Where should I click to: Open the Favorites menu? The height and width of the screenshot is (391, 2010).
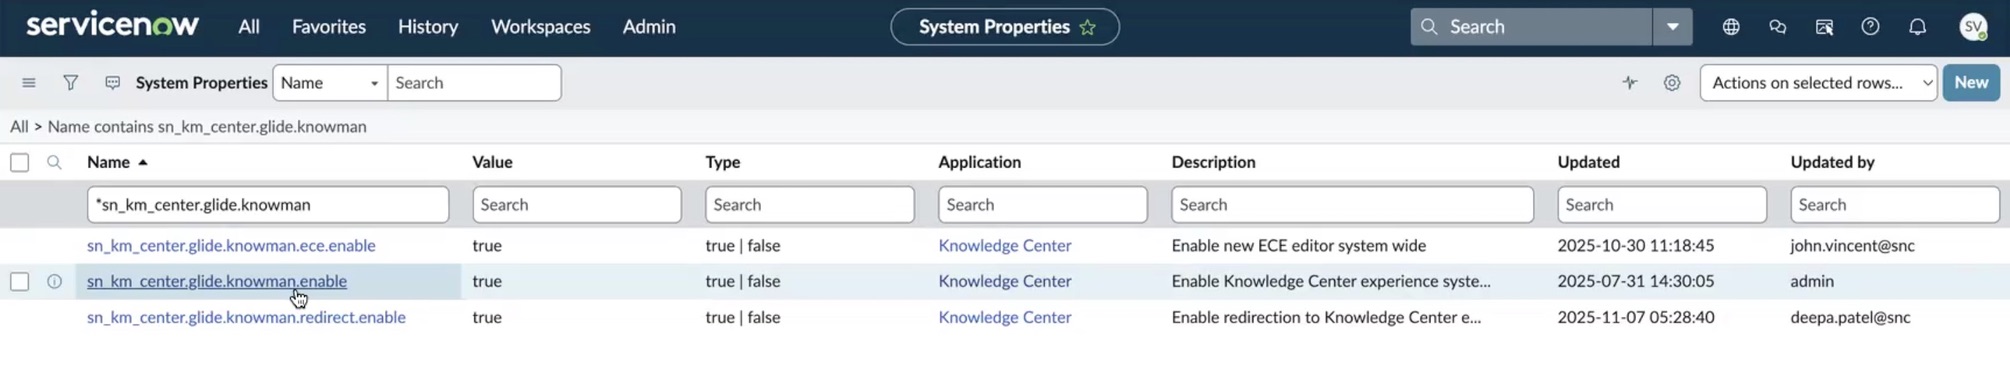click(329, 27)
